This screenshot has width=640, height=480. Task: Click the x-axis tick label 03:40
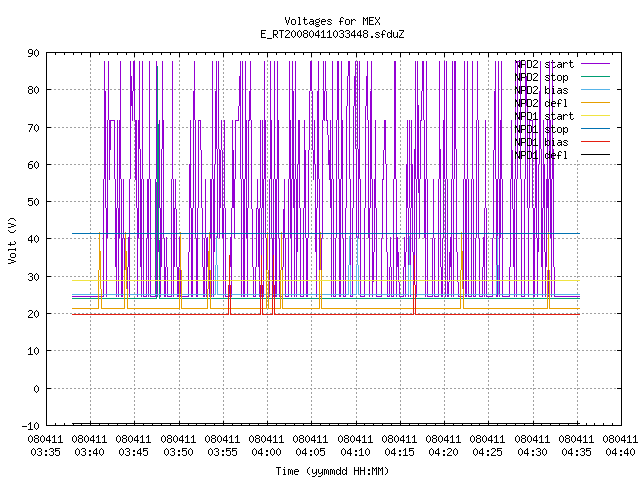(89, 452)
